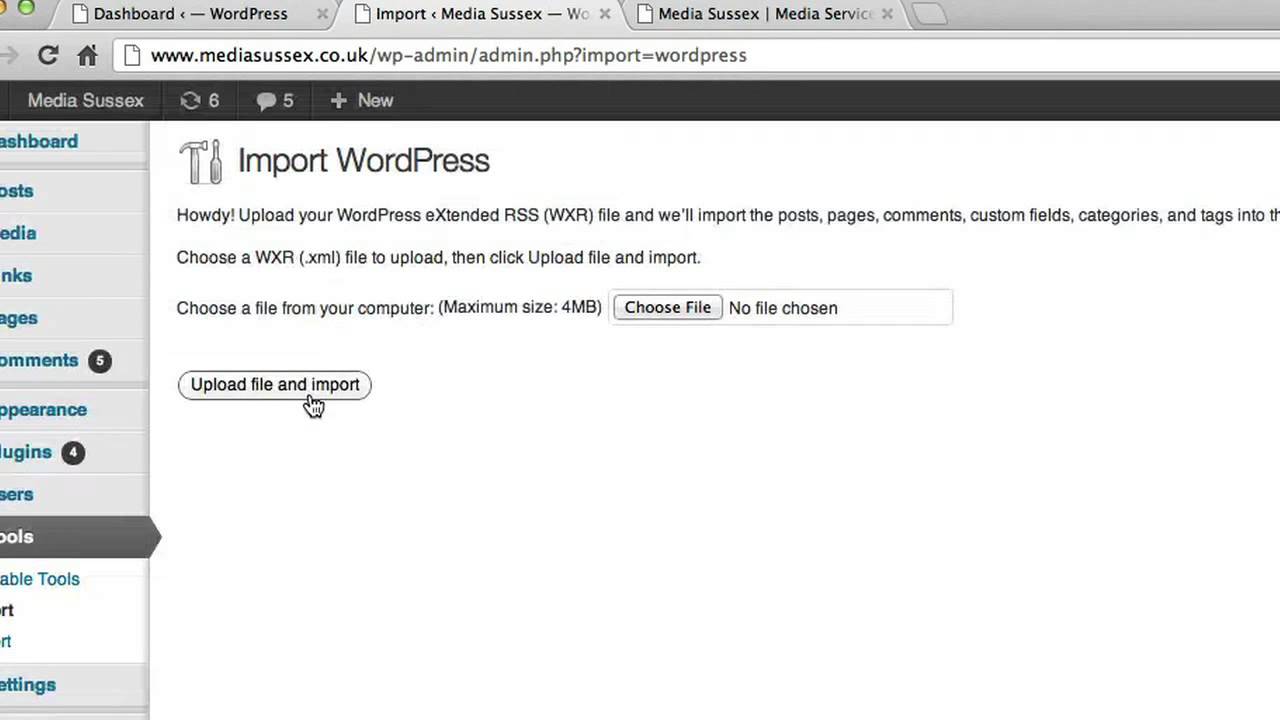Screen dimensions: 1280x720
Task: Open the Media Sussex site menu
Action: (85, 100)
